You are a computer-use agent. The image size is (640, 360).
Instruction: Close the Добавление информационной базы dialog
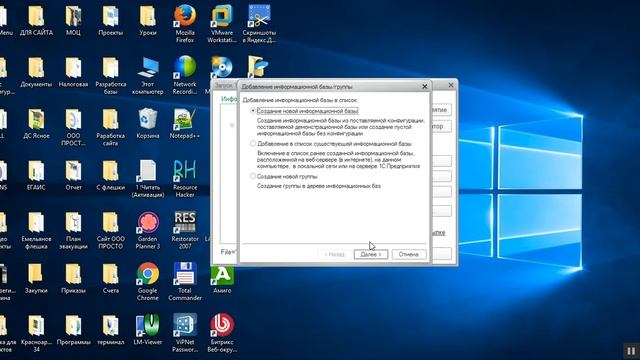[x=424, y=87]
